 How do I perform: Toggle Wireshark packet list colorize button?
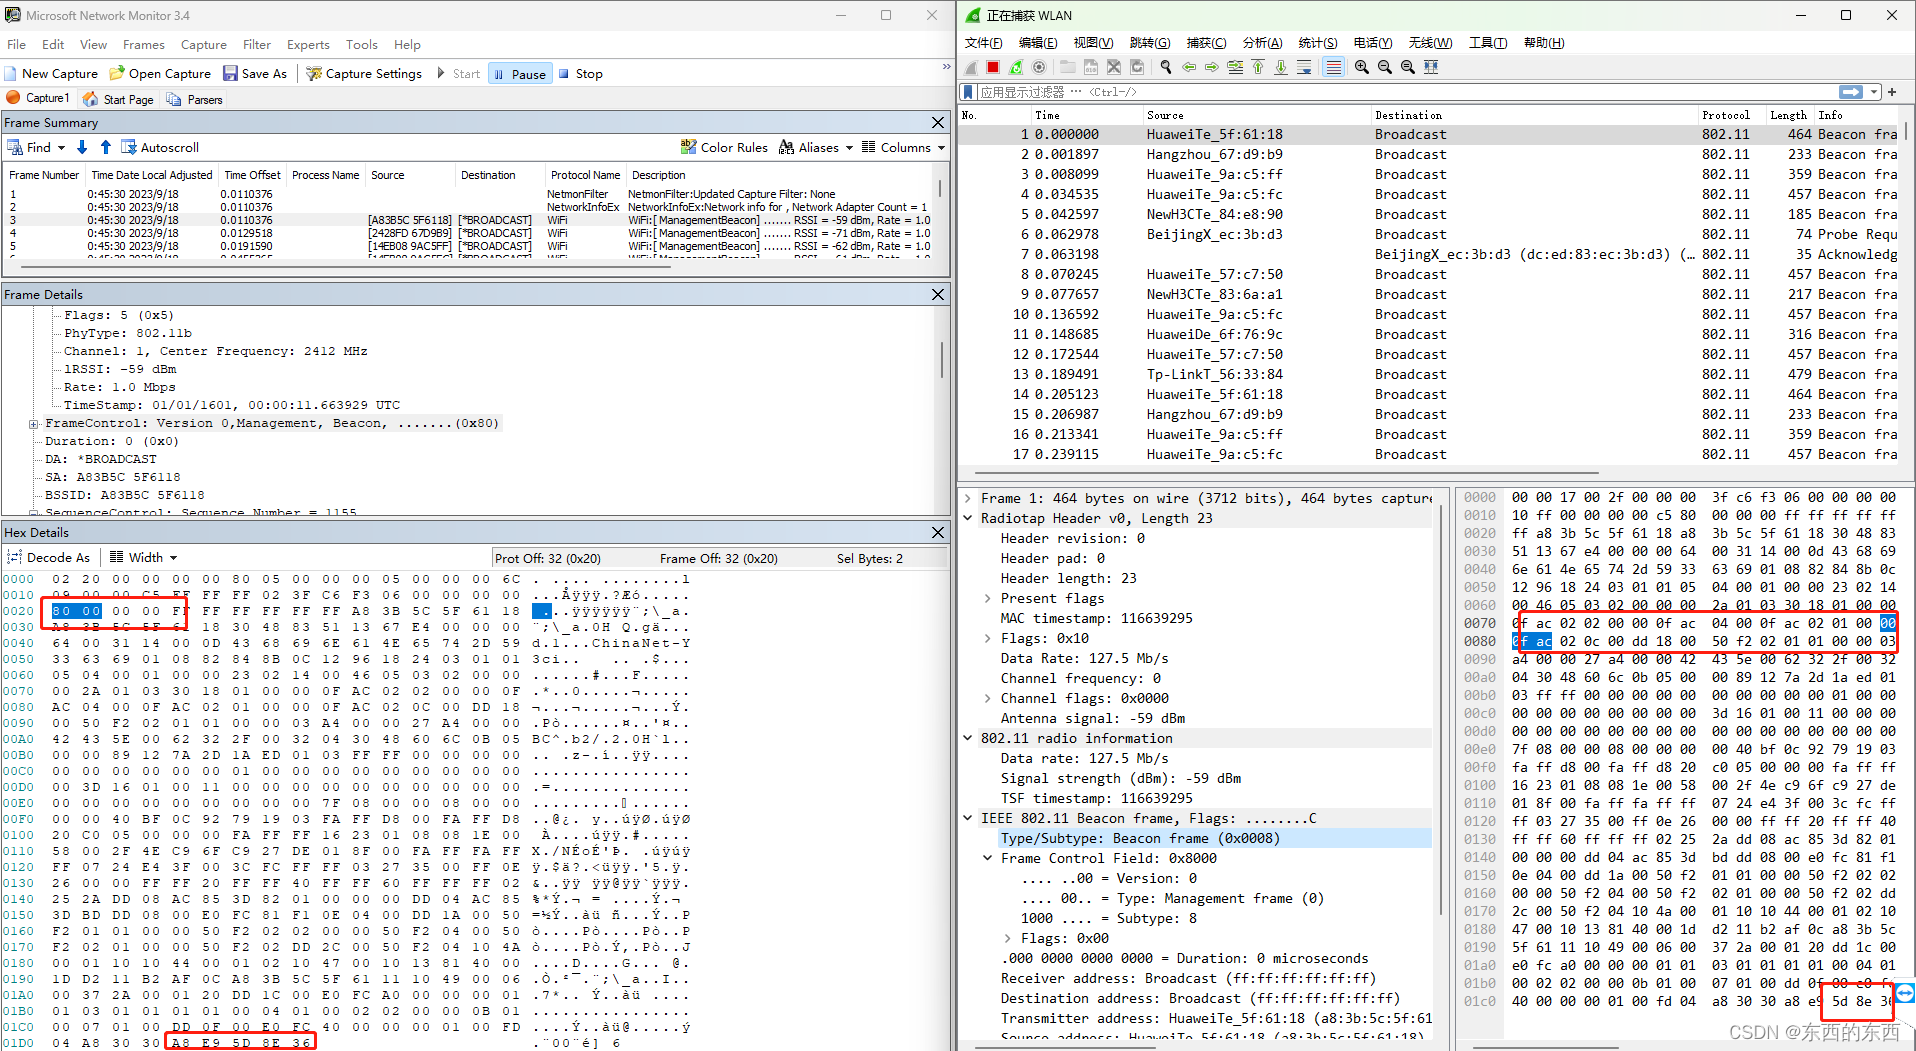pos(1333,67)
